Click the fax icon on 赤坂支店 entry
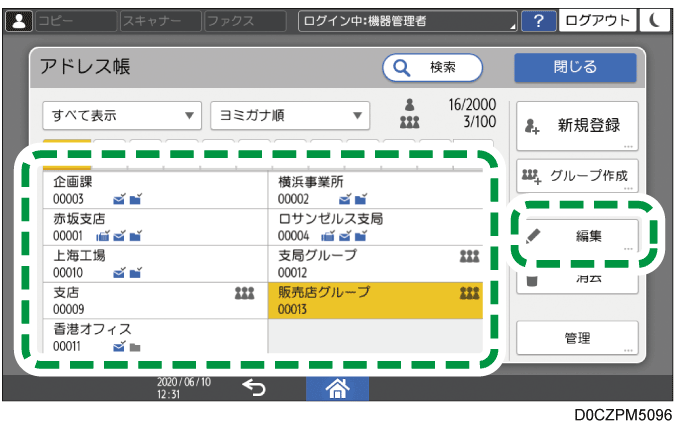The height and width of the screenshot is (427, 675). point(103,235)
